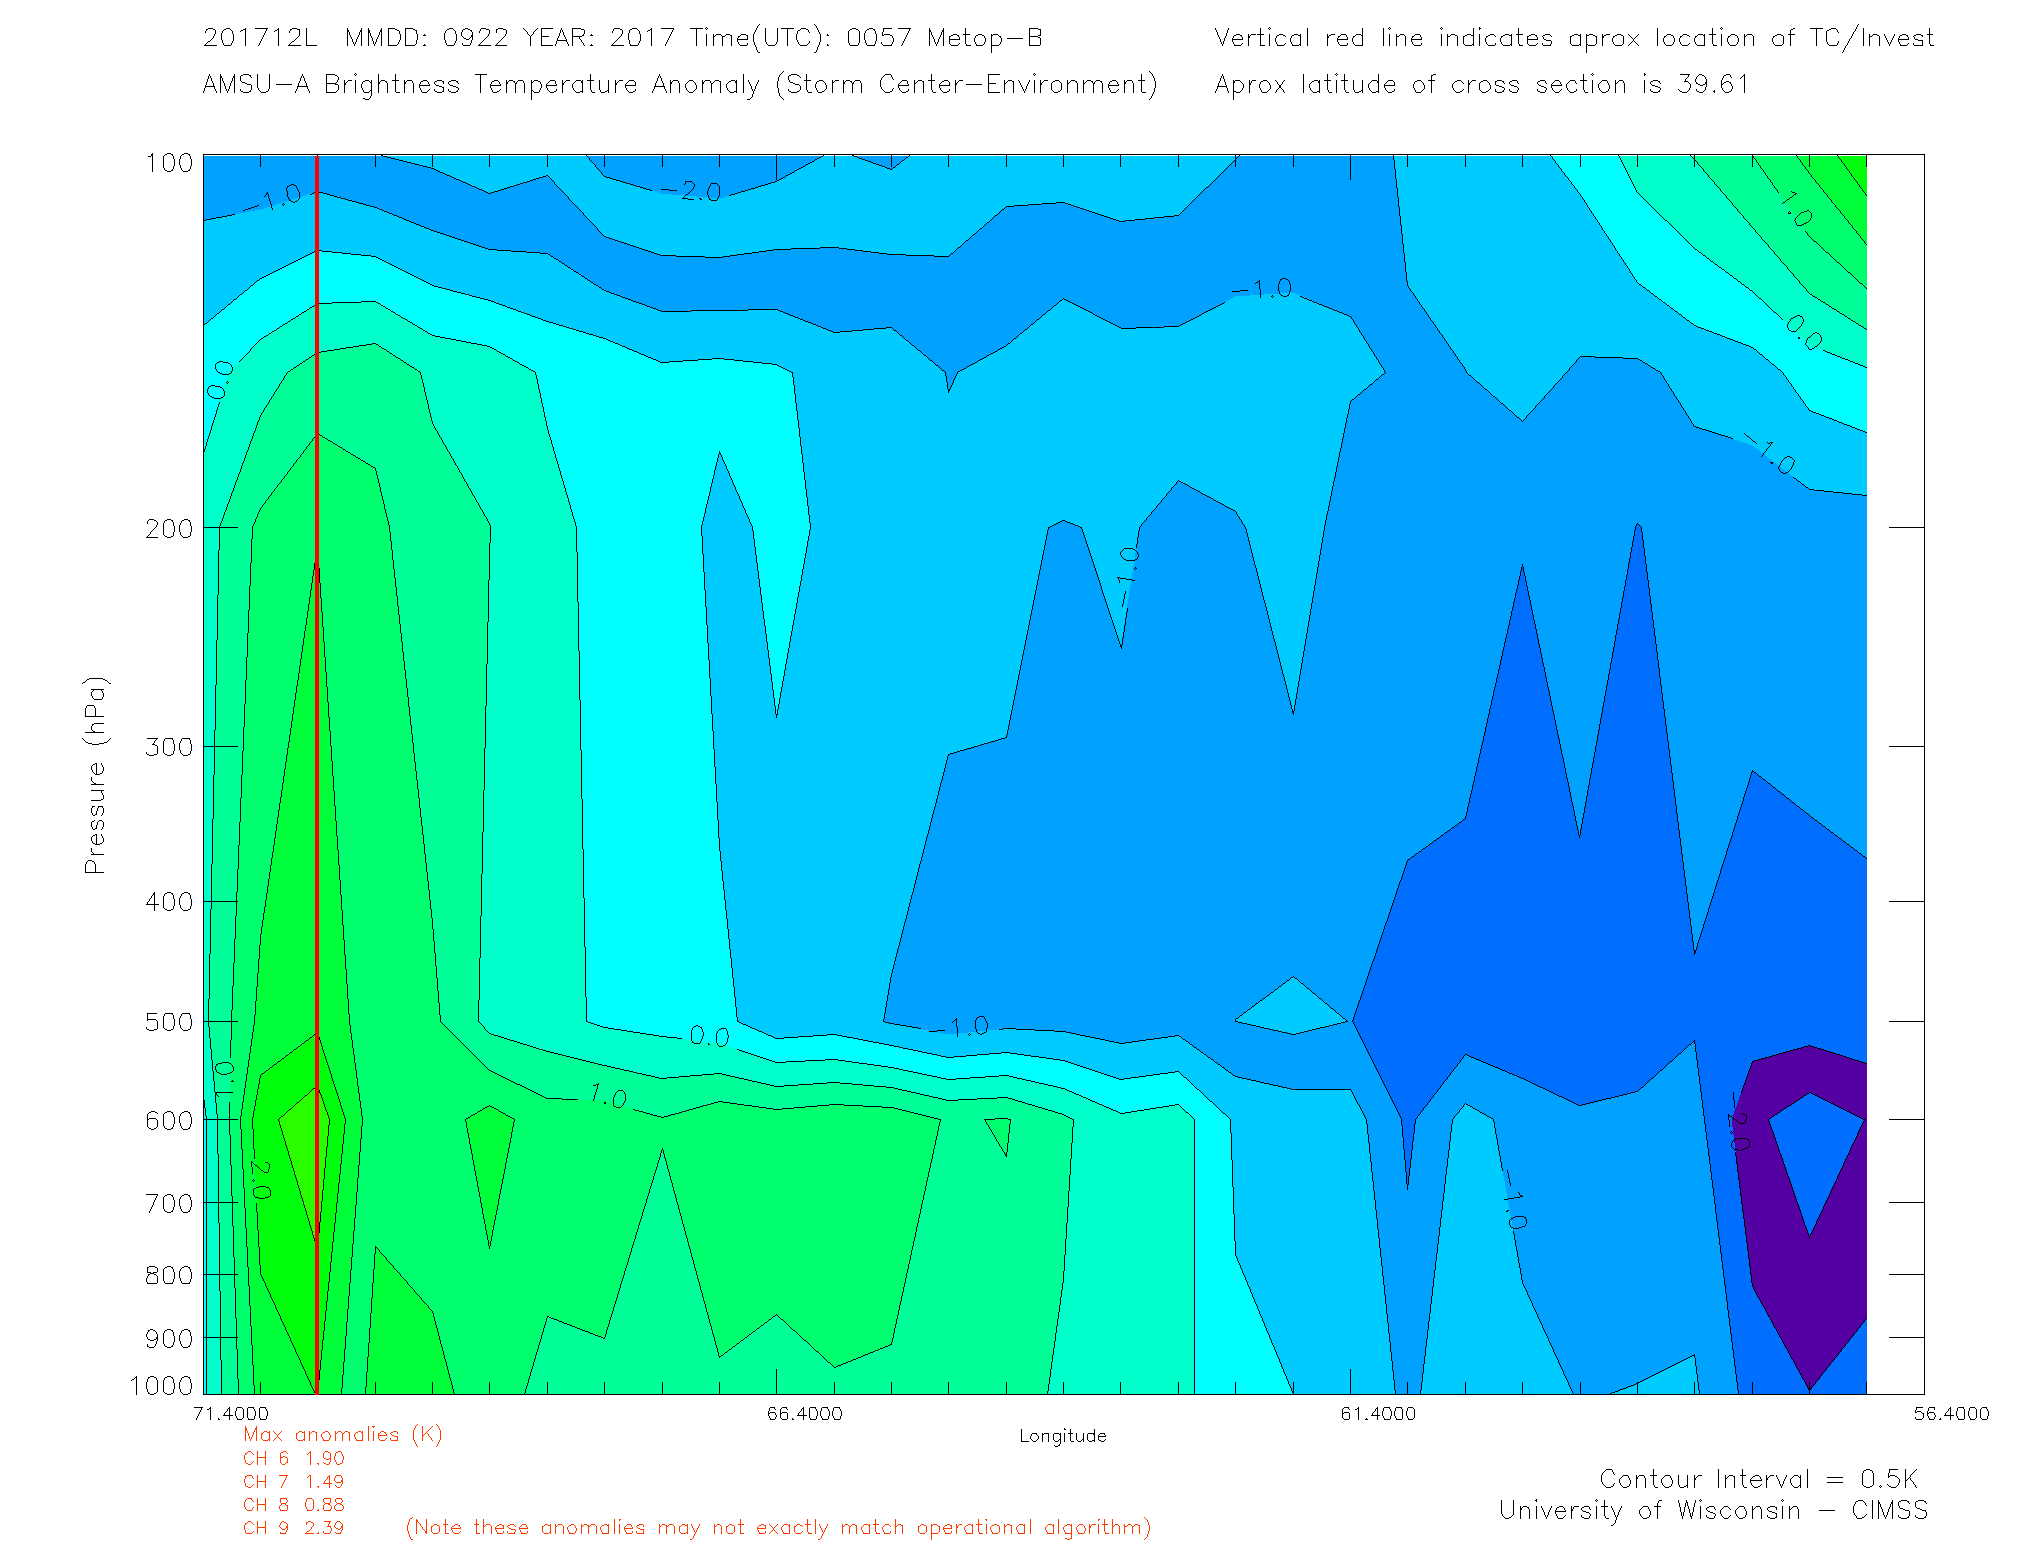This screenshot has width=2025, height=1550.
Task: Click the Max anomalies (K) heading
Action: coord(342,1435)
